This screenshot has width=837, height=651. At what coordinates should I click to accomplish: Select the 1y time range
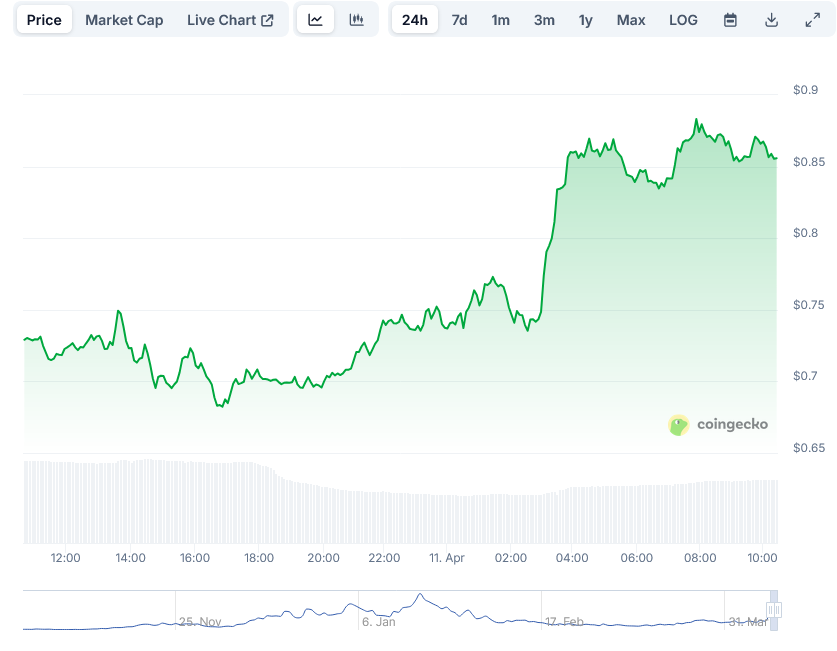click(x=585, y=19)
